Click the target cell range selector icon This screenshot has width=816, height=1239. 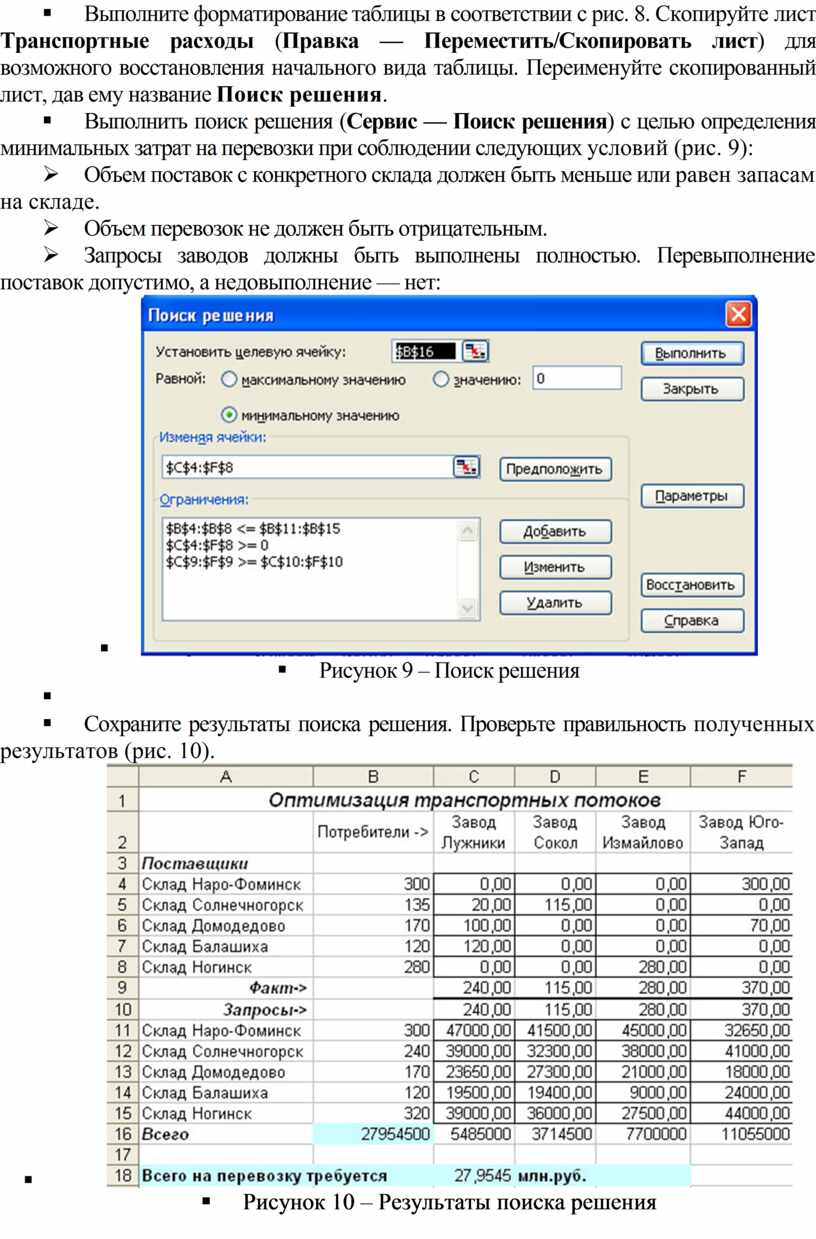point(476,351)
